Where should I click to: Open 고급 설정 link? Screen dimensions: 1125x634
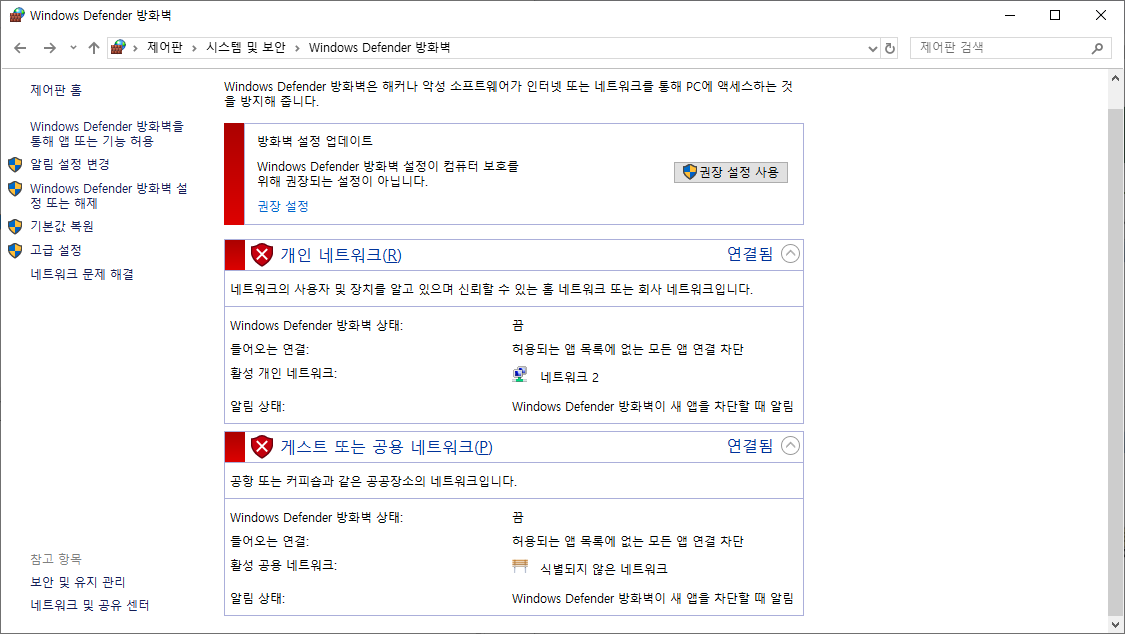coord(56,250)
